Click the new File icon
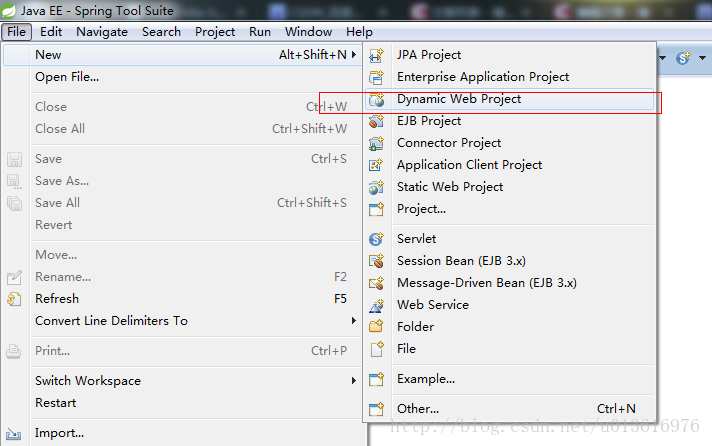The image size is (712, 446). pos(377,349)
